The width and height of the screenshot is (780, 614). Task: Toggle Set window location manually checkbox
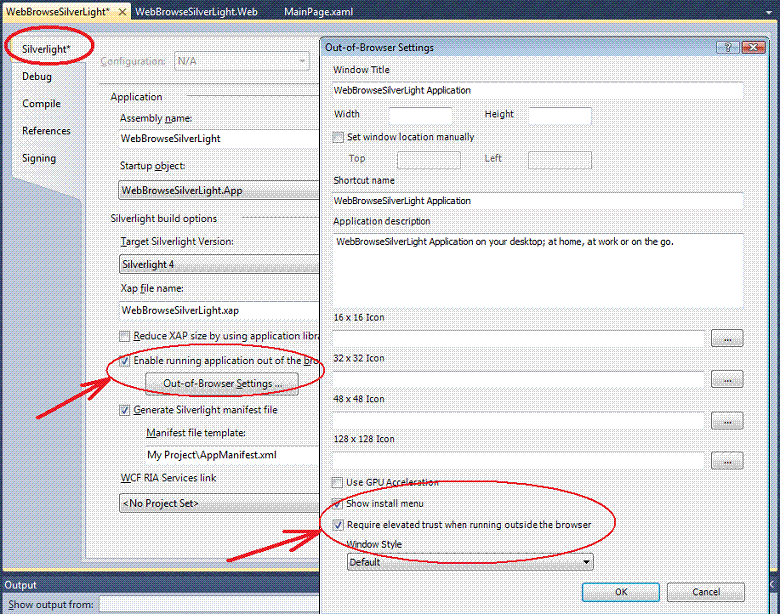338,137
